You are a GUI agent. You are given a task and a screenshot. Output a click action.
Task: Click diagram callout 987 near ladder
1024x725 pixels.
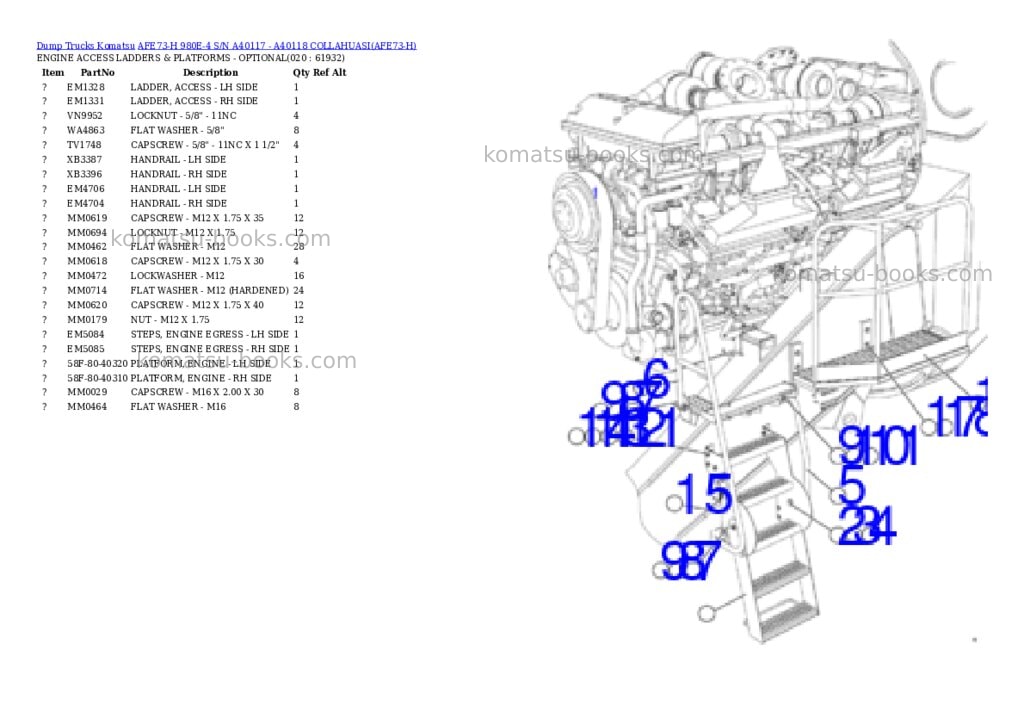[x=691, y=562]
